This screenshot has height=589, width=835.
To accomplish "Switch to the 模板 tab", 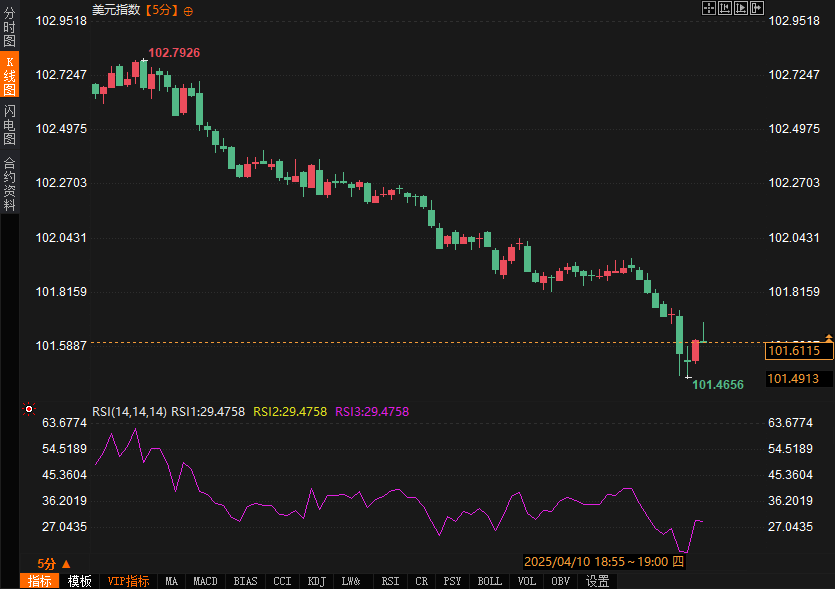I will tap(80, 581).
